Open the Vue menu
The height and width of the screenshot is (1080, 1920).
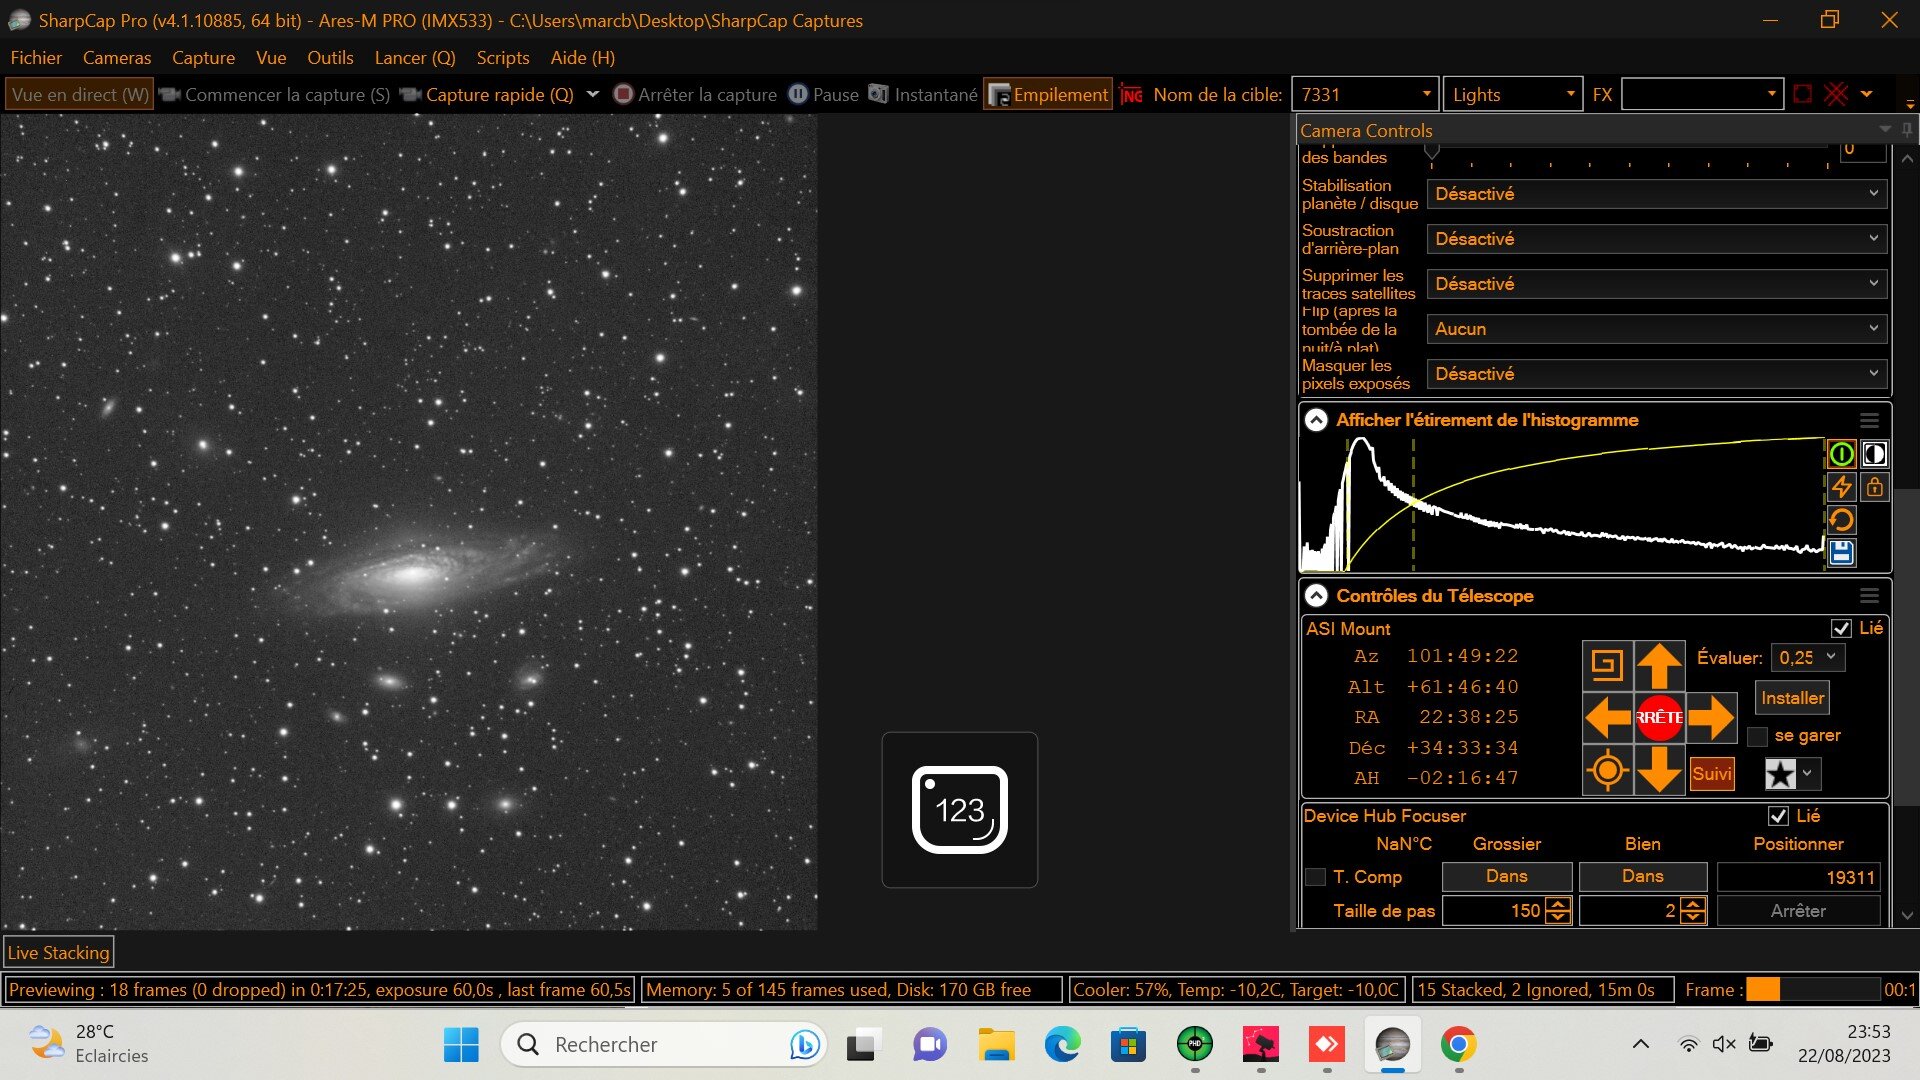[271, 58]
